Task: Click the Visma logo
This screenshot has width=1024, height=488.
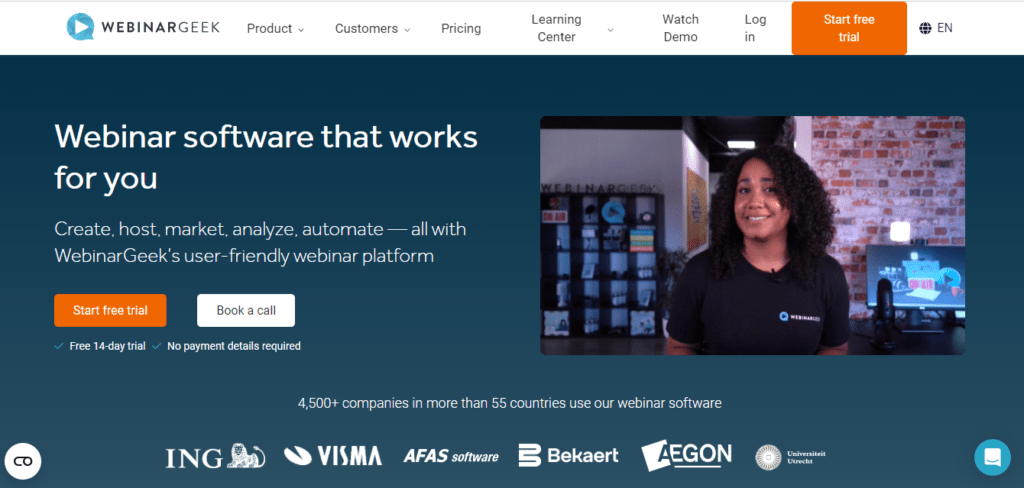Action: (x=333, y=455)
